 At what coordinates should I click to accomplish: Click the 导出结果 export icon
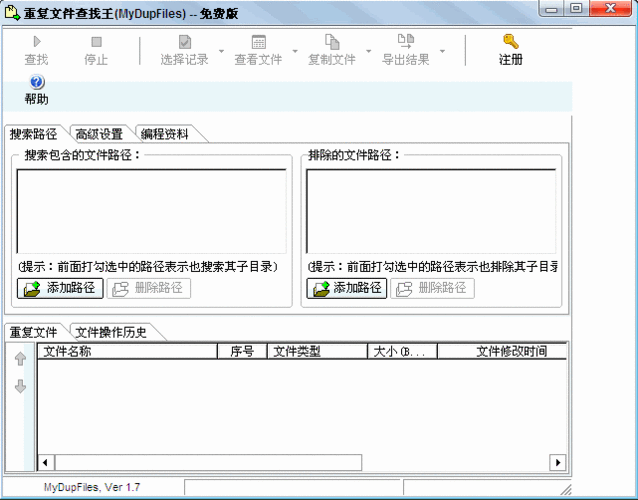pyautogui.click(x=406, y=41)
